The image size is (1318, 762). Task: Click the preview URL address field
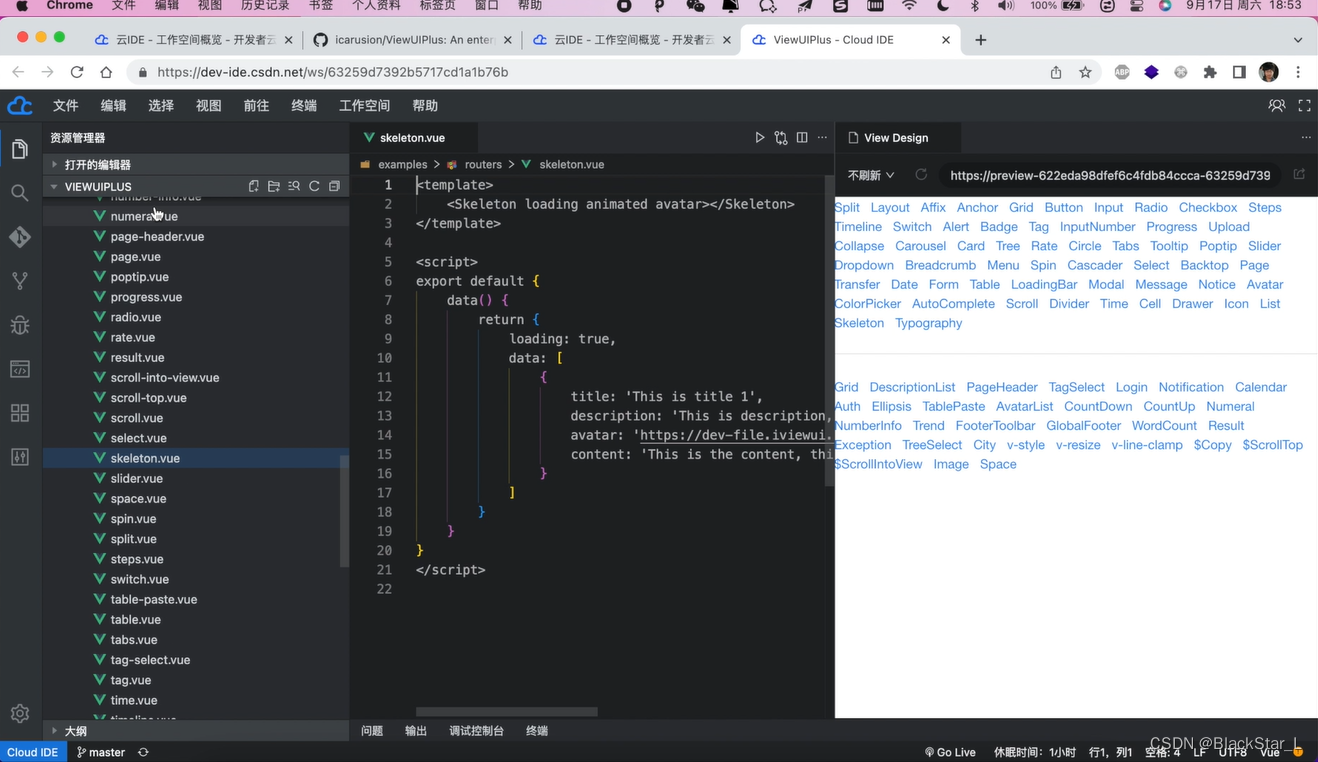(x=1110, y=175)
